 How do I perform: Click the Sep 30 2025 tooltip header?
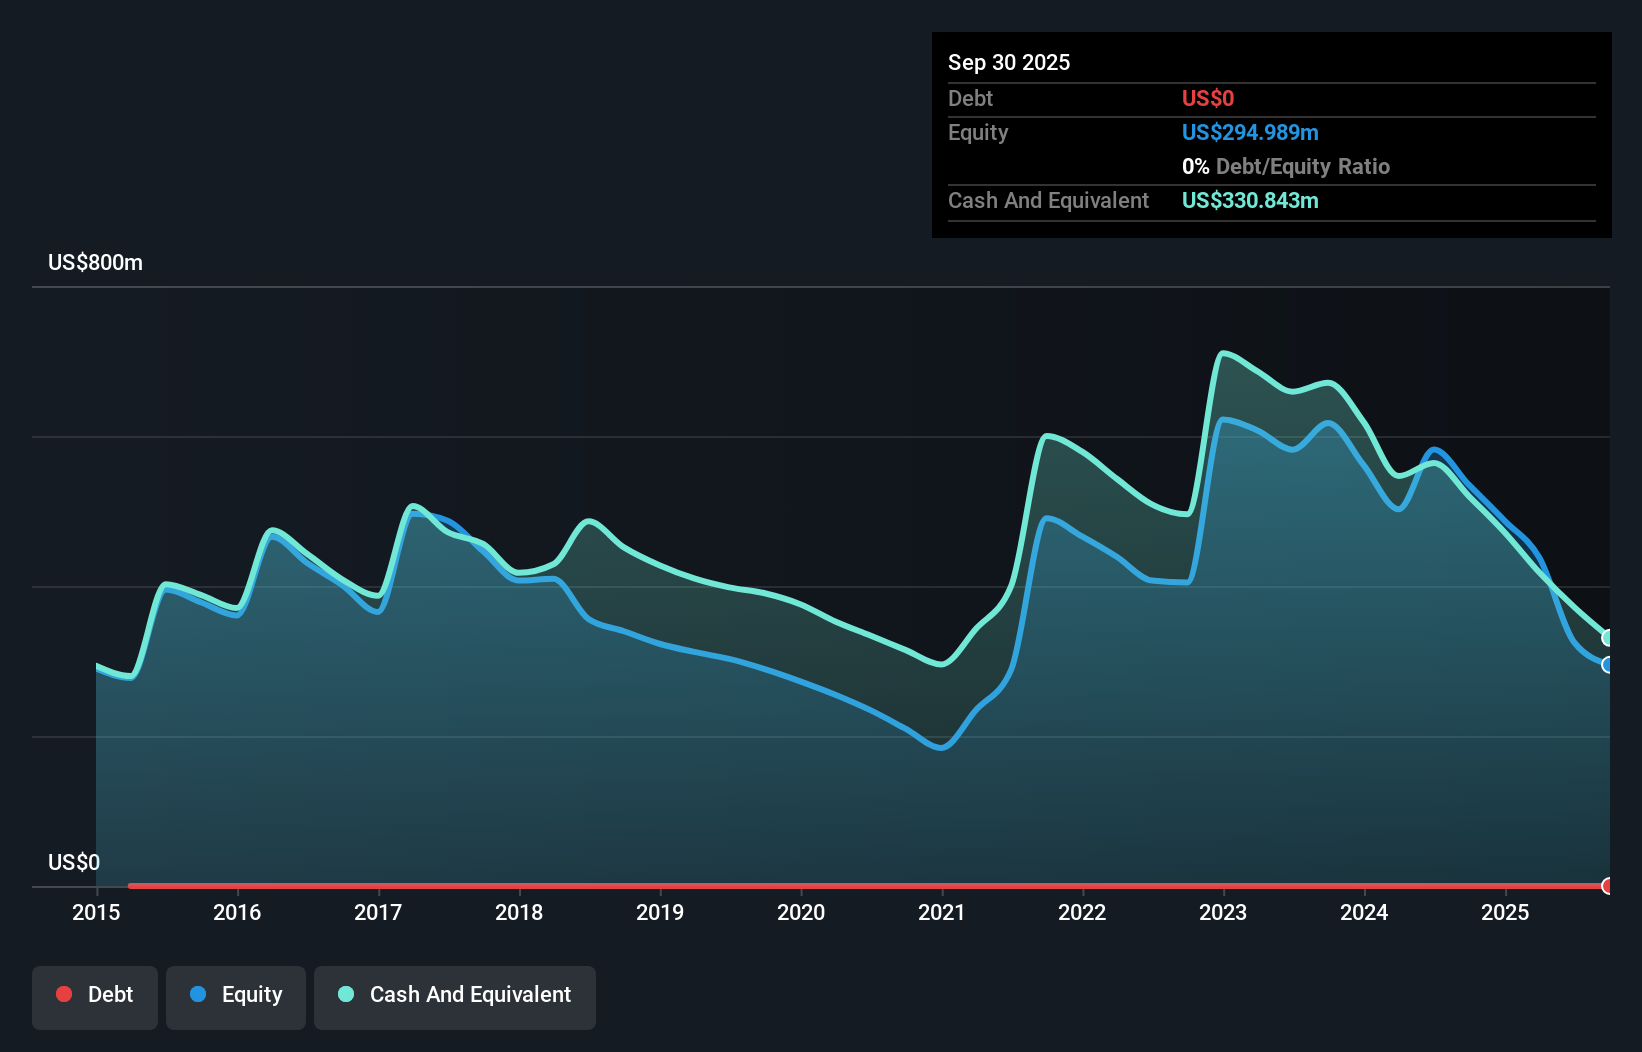pyautogui.click(x=1009, y=62)
